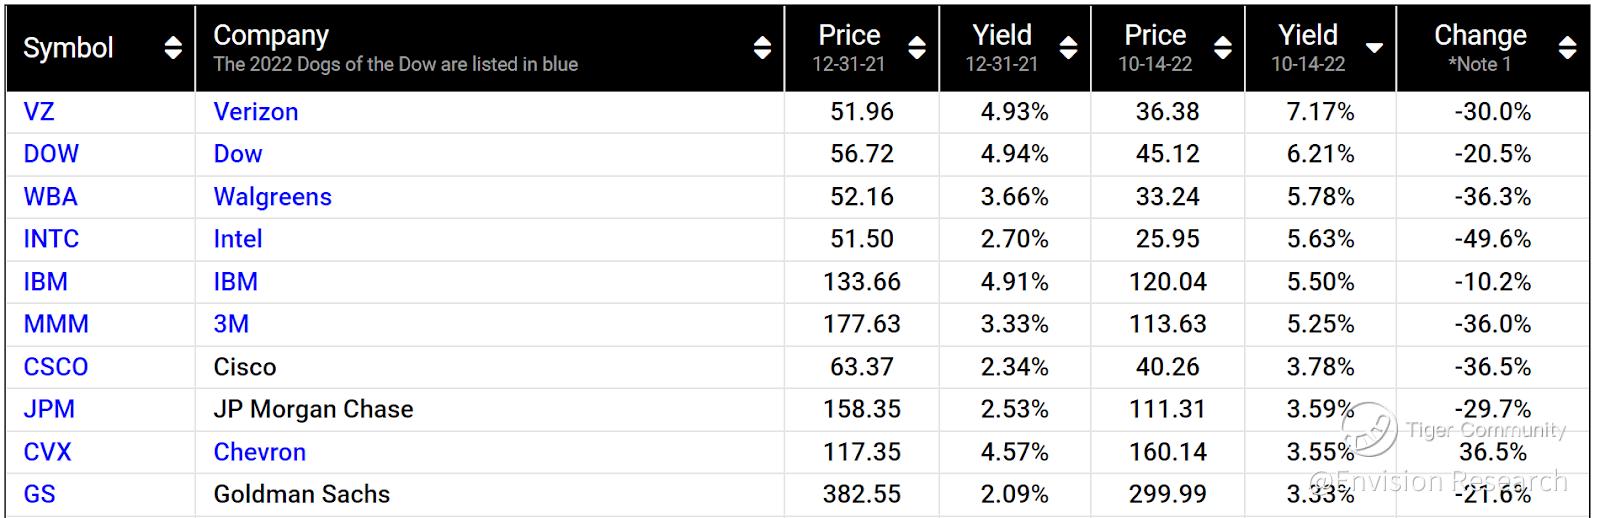Open the Verizon company link
This screenshot has width=1600, height=518.
[256, 112]
